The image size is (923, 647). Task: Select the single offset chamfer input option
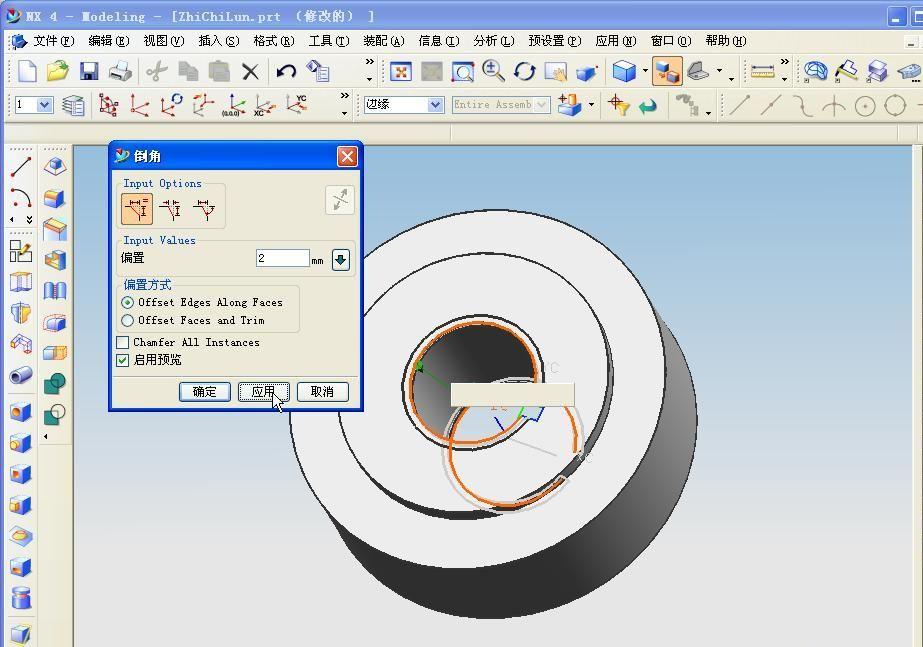pos(137,209)
